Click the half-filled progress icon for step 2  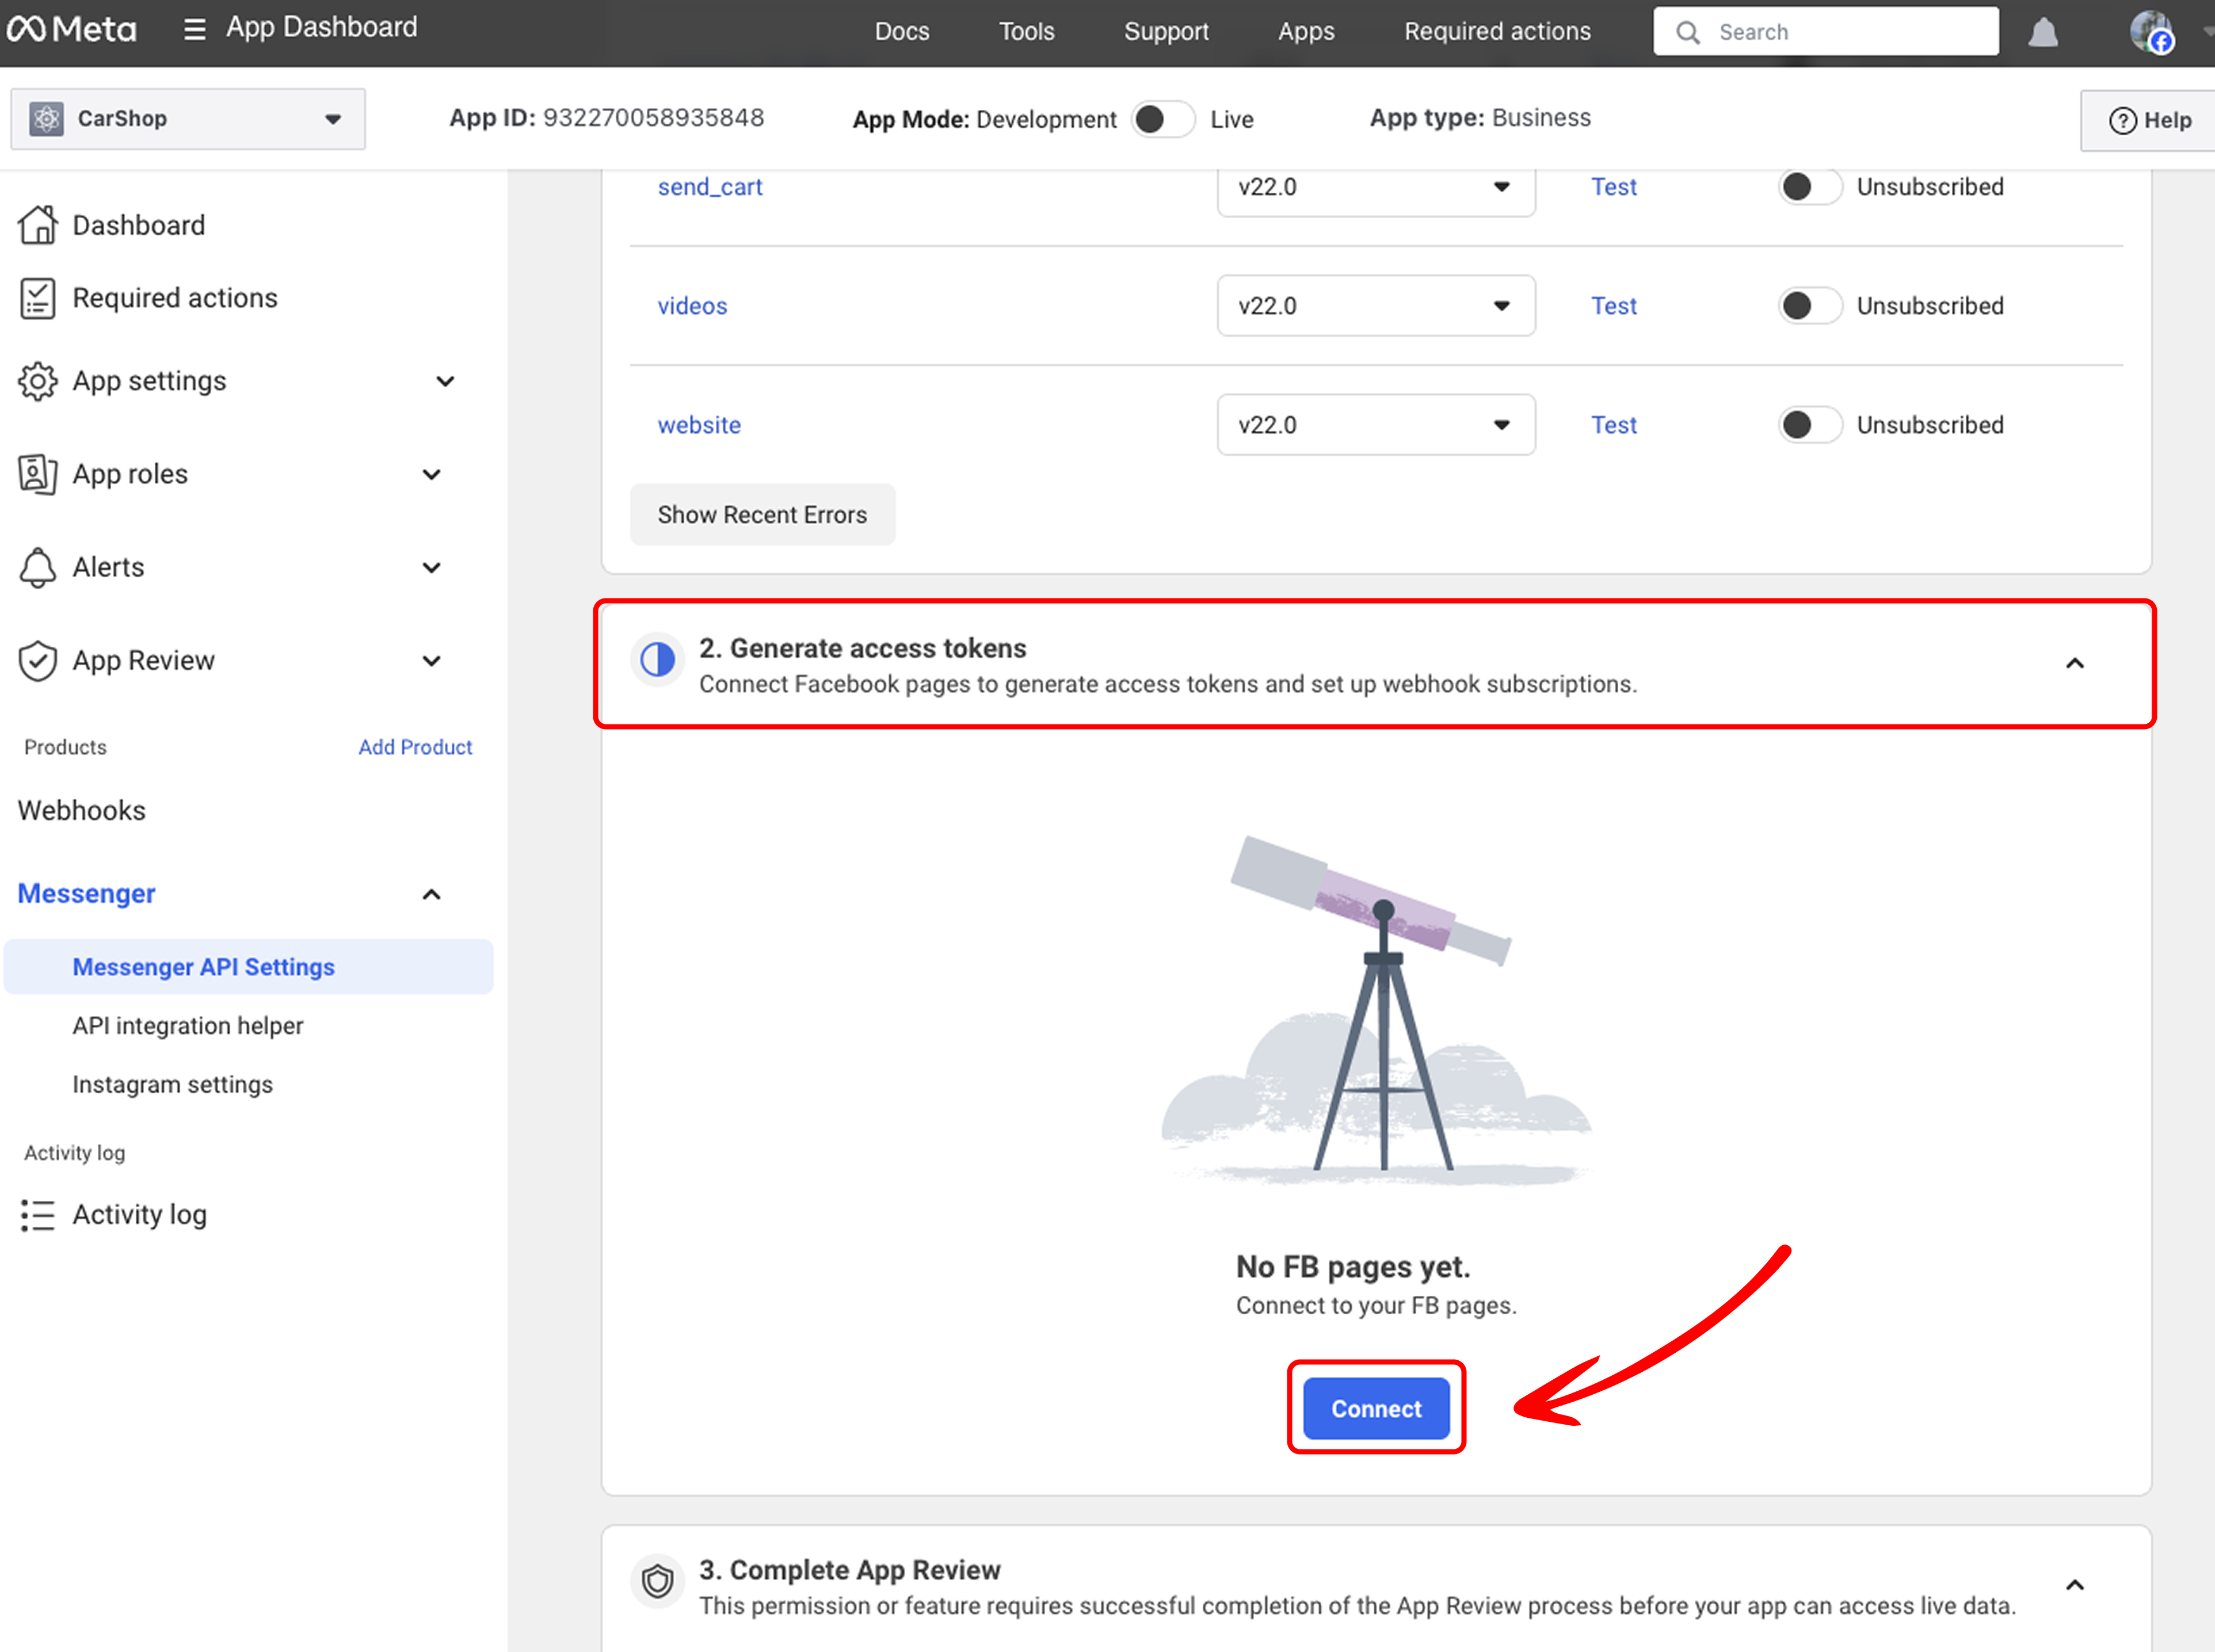(658, 659)
